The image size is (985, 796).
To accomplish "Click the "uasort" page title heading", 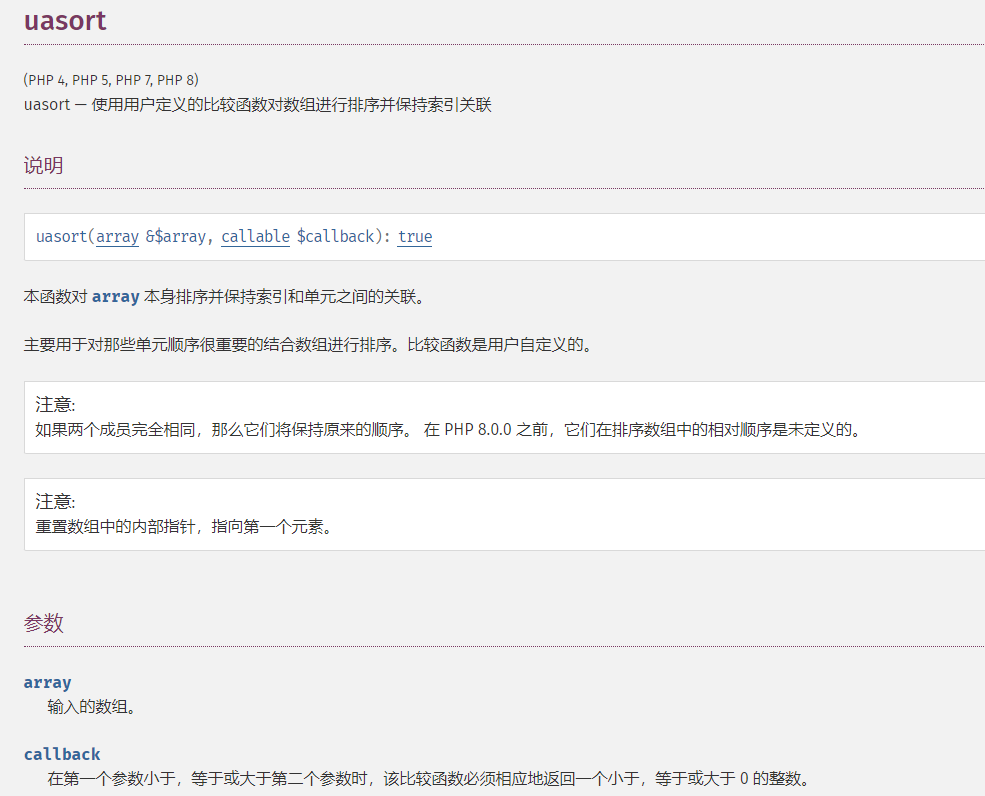I will point(65,21).
